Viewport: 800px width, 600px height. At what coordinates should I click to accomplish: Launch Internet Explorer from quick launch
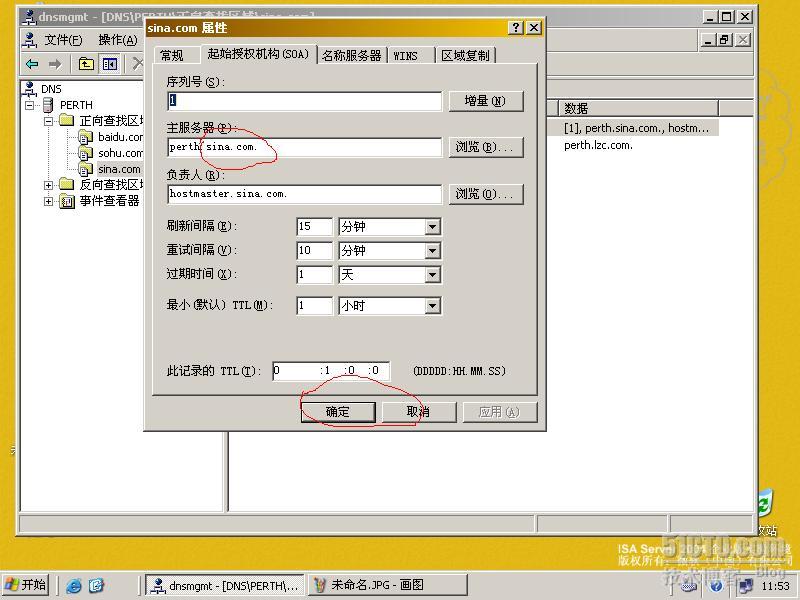click(74, 585)
